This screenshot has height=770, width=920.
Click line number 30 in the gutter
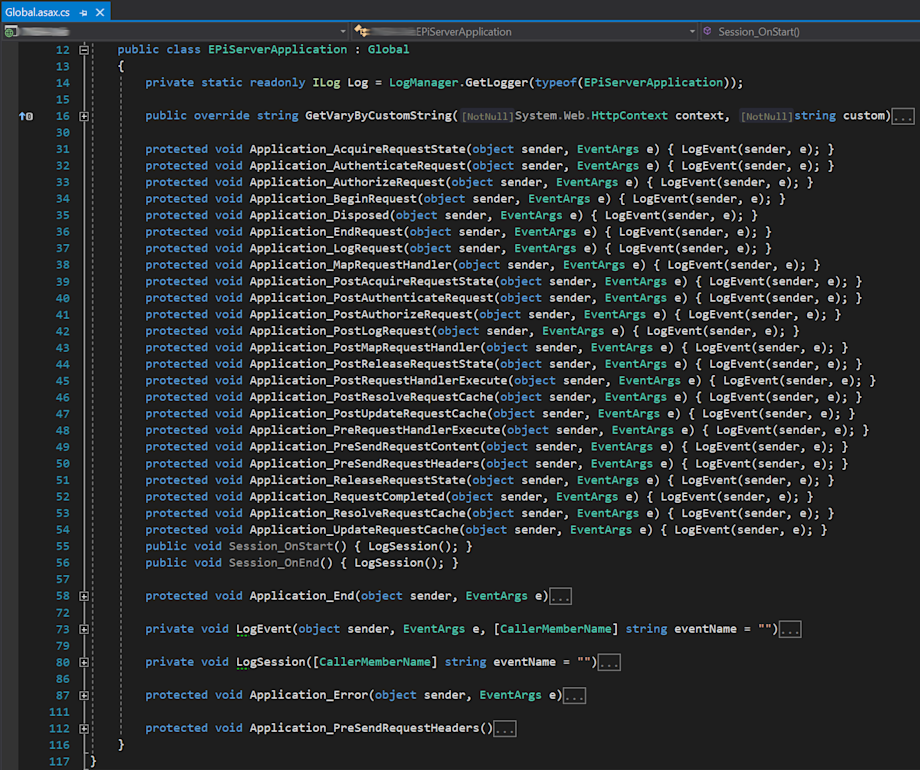[63, 133]
